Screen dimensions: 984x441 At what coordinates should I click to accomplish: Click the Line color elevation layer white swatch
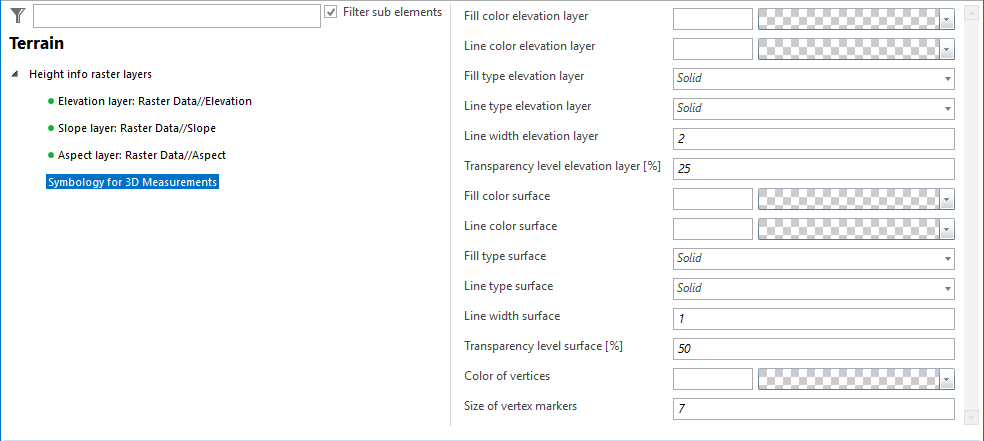[x=712, y=49]
